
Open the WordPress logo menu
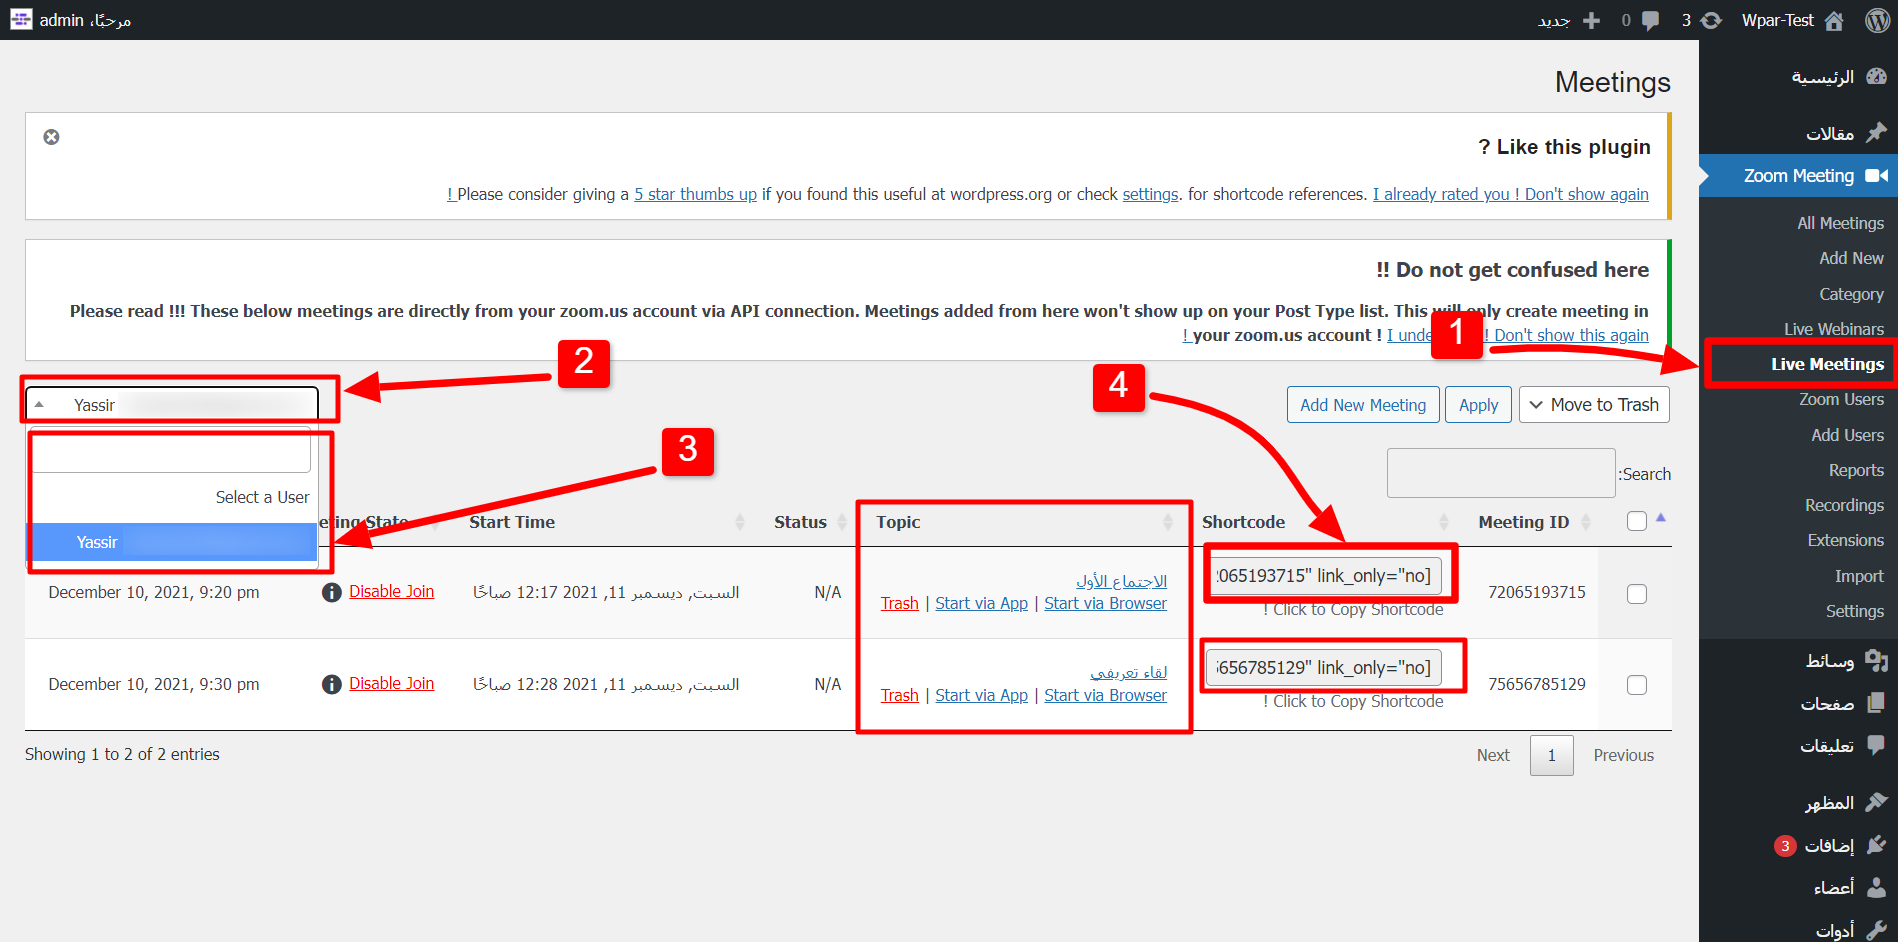tap(1877, 20)
